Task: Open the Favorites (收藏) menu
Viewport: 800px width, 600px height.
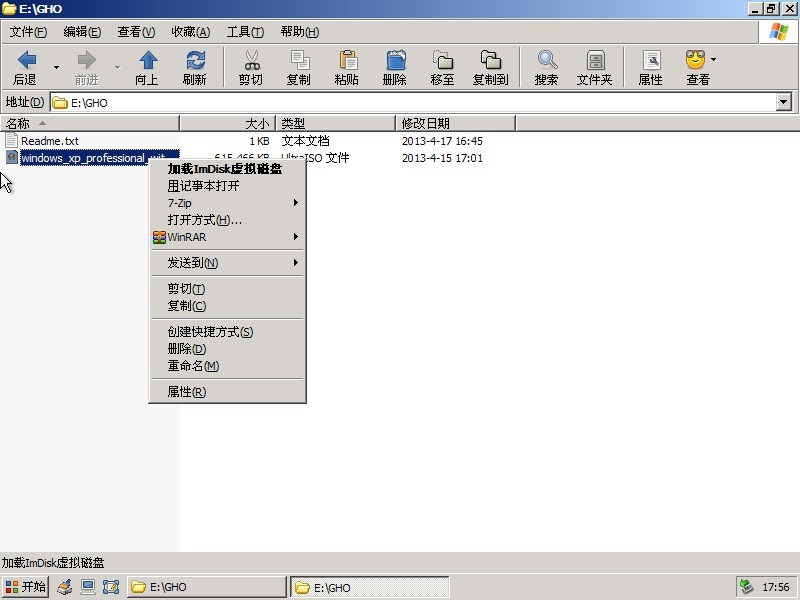Action: coord(190,32)
